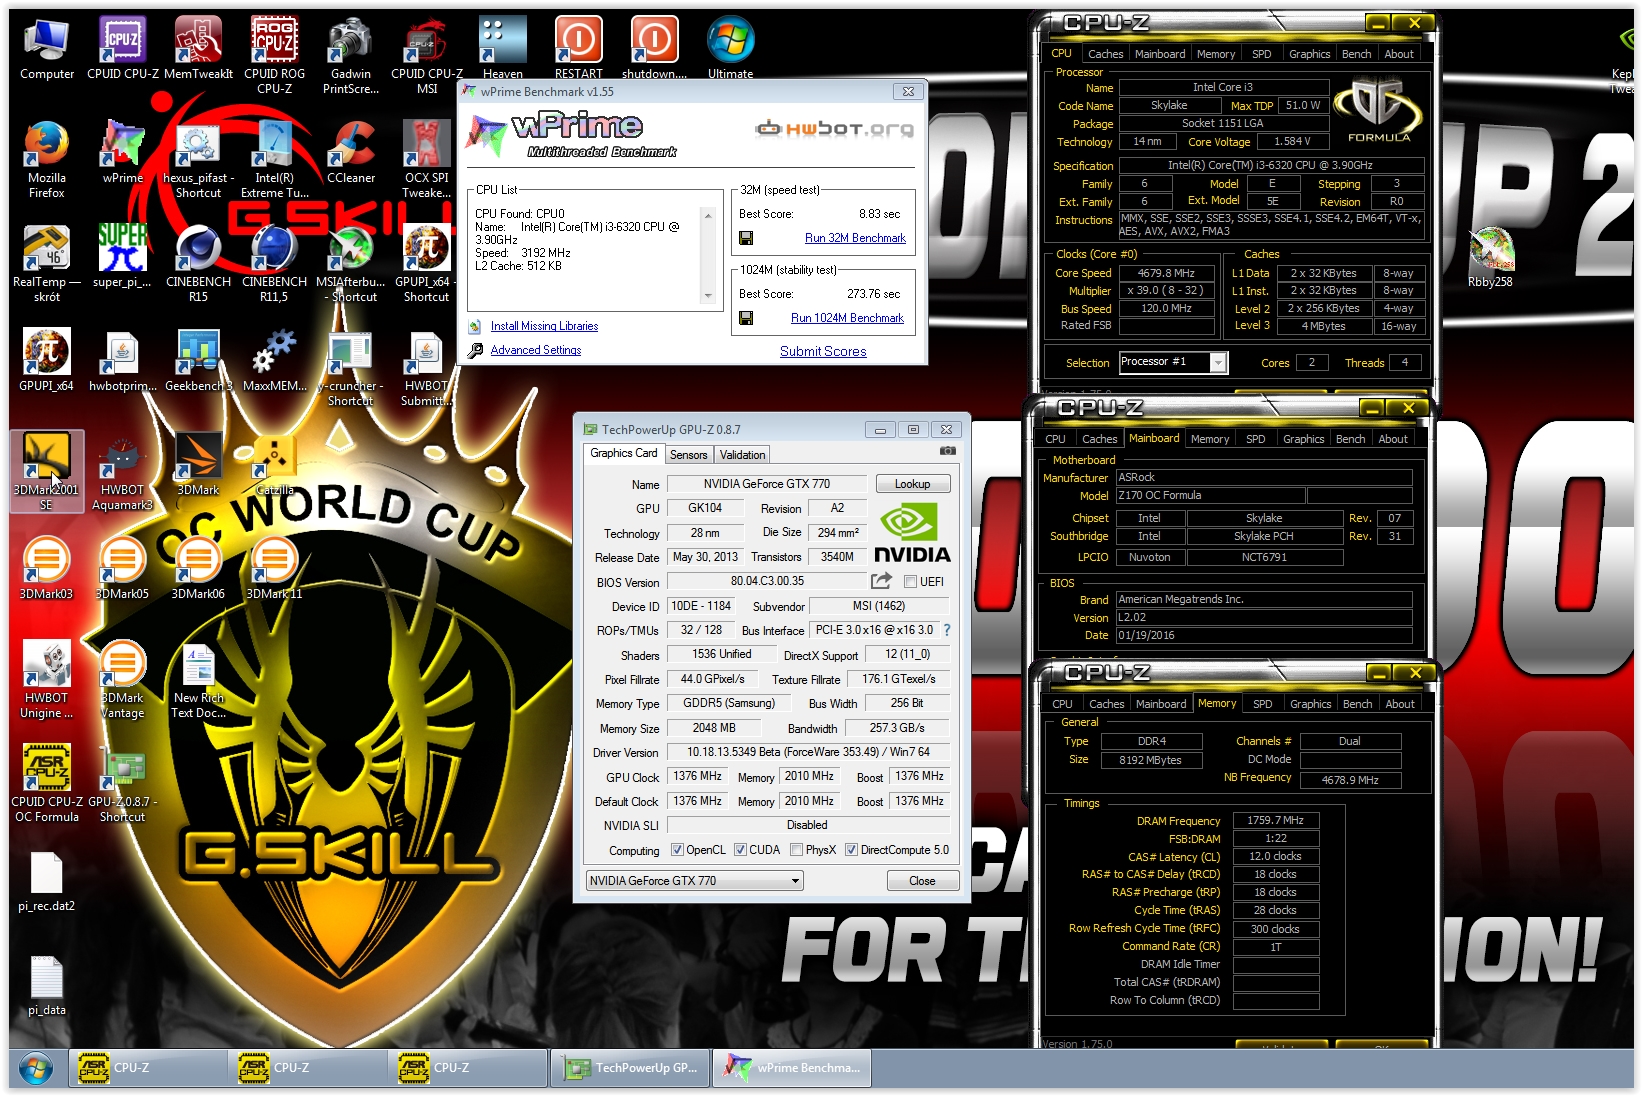Click the Lookup button in GPU-Z

coord(912,484)
